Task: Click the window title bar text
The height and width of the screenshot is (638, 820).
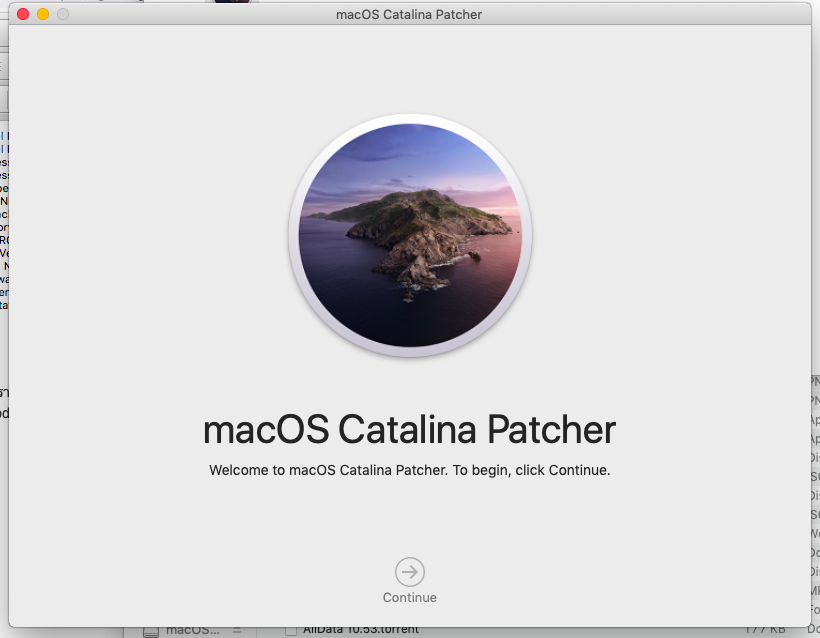Action: [x=410, y=14]
